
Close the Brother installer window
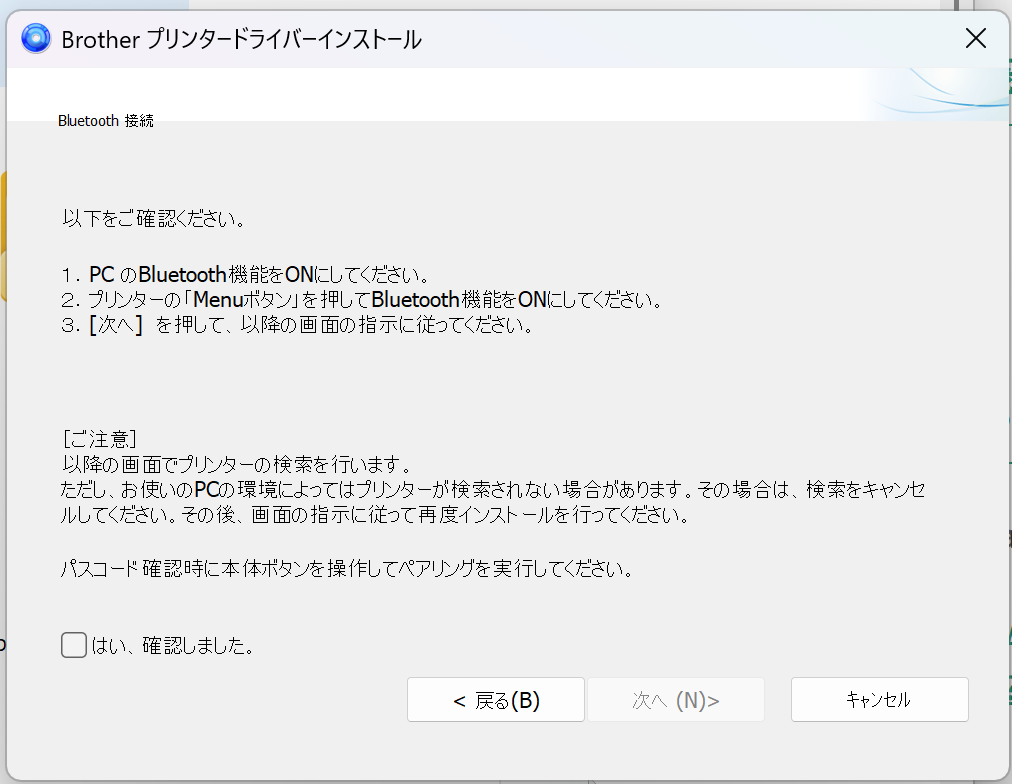pos(975,38)
